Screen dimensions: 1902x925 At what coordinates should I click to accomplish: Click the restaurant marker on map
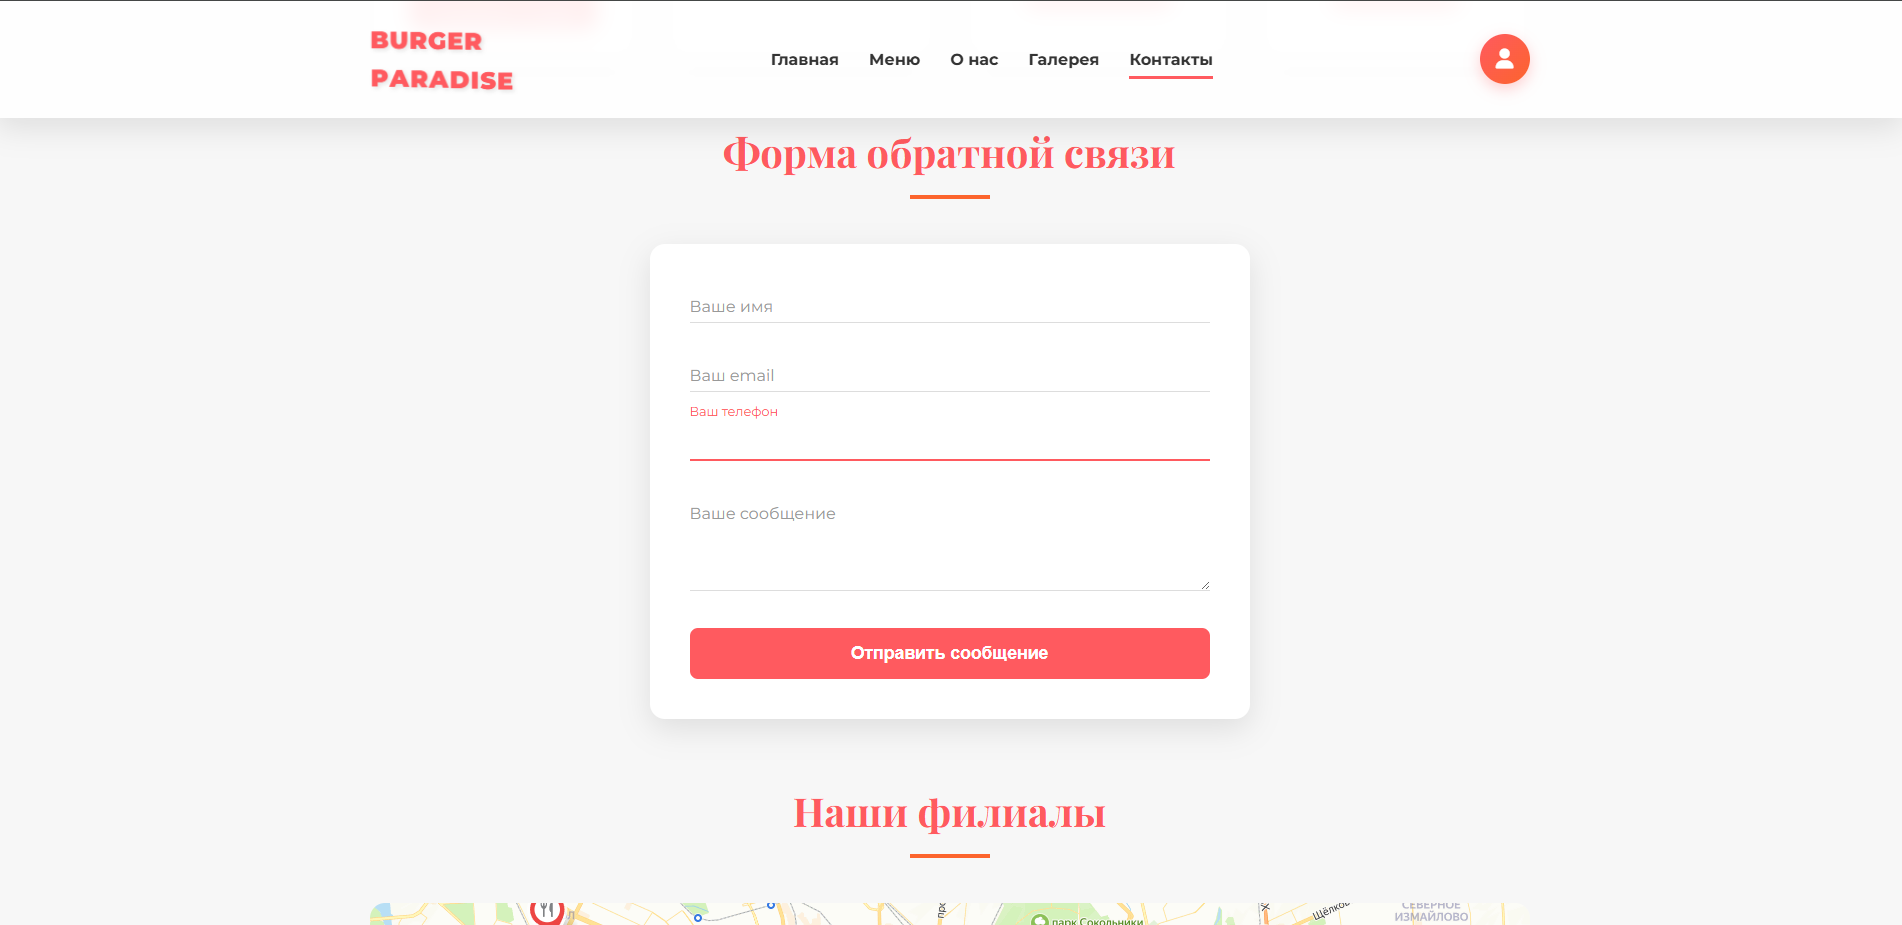coord(547,911)
